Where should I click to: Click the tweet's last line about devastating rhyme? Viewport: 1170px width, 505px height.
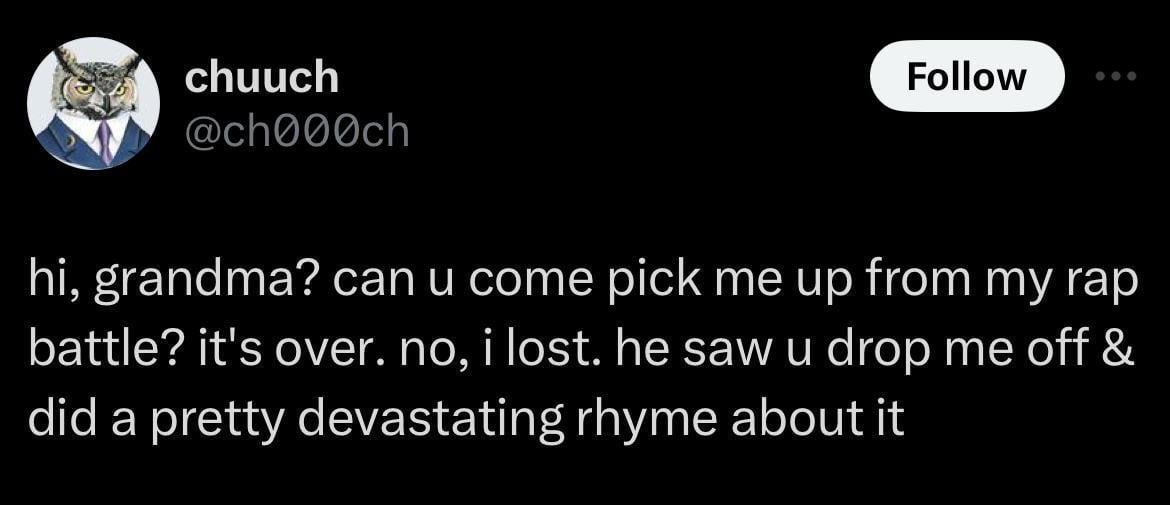[466, 420]
